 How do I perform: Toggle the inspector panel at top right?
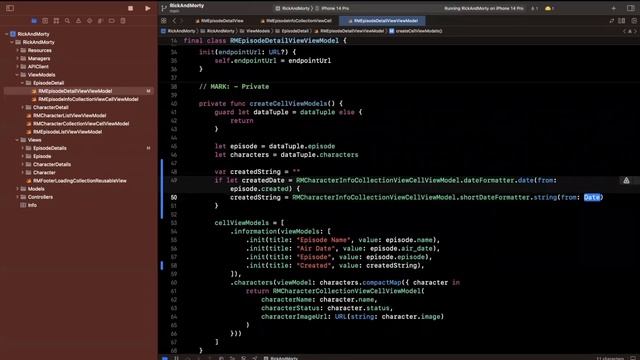coord(631,8)
